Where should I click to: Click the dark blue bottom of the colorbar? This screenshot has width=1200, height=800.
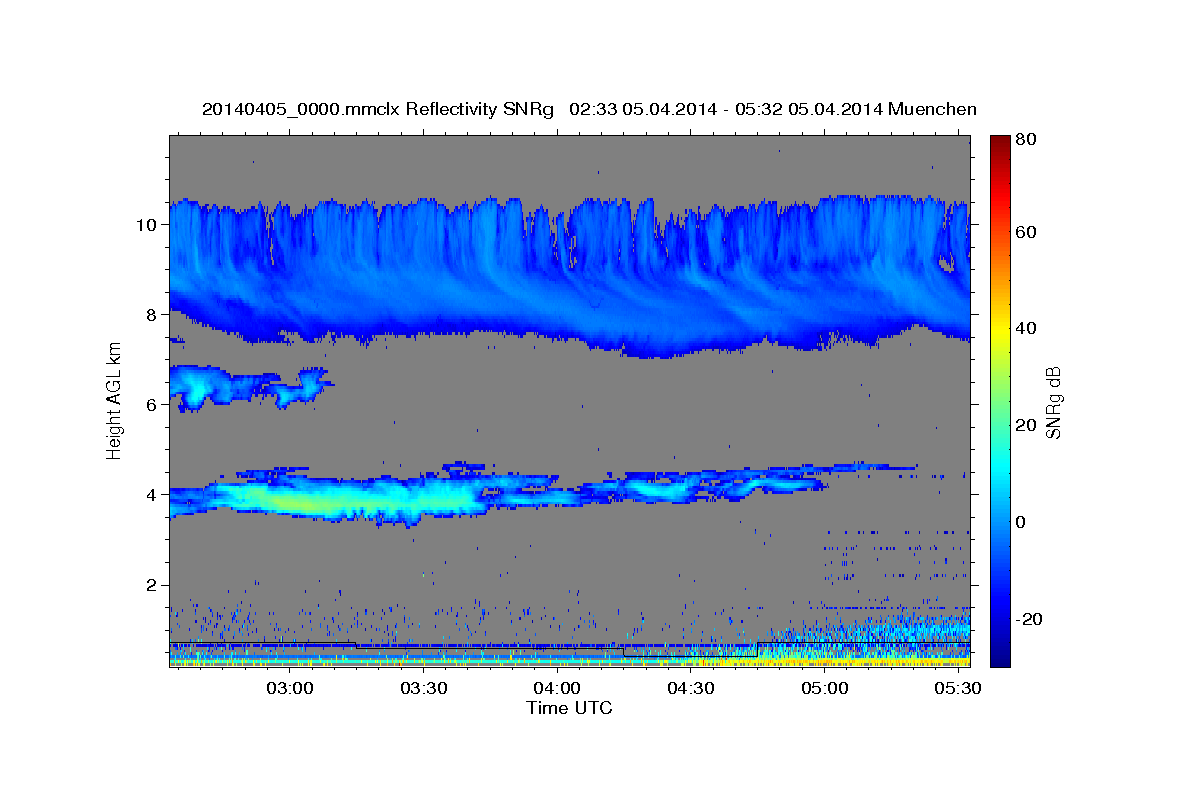click(x=999, y=655)
